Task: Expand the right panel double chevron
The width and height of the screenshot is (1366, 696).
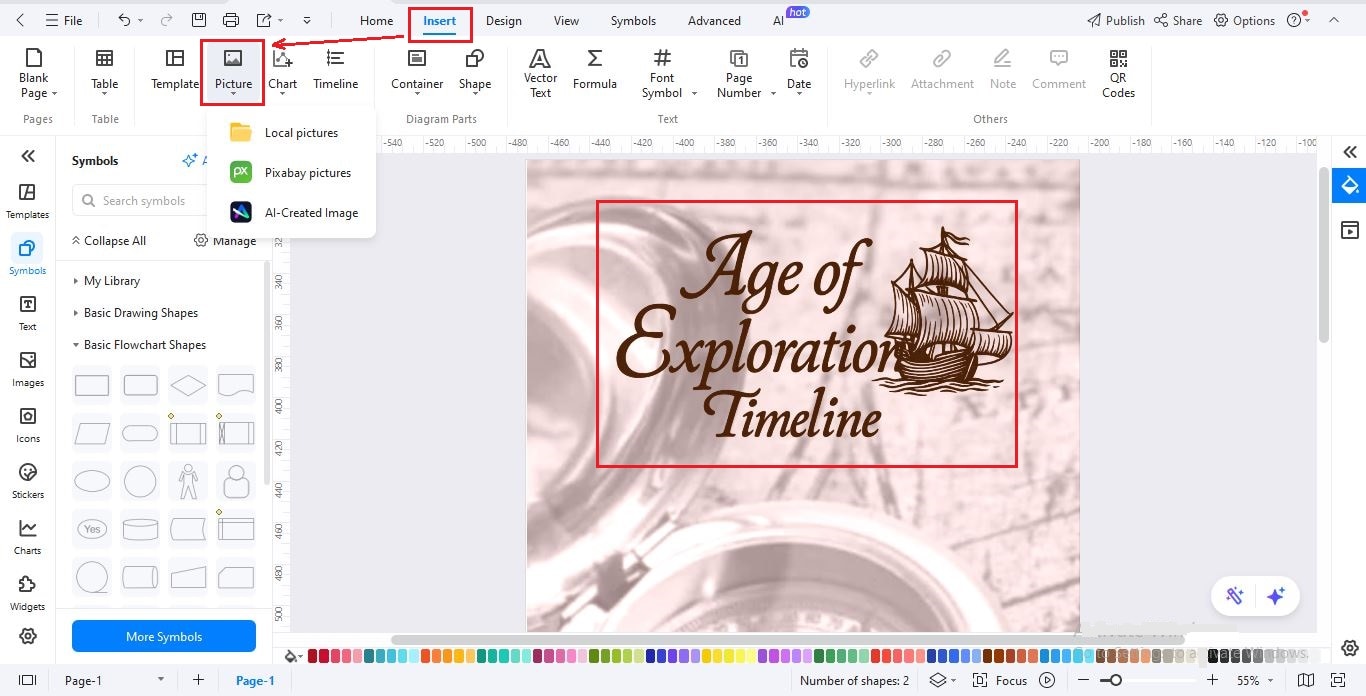Action: point(1350,152)
